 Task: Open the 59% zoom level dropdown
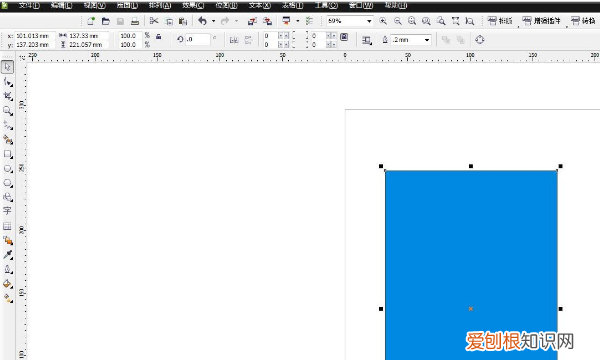[369, 21]
